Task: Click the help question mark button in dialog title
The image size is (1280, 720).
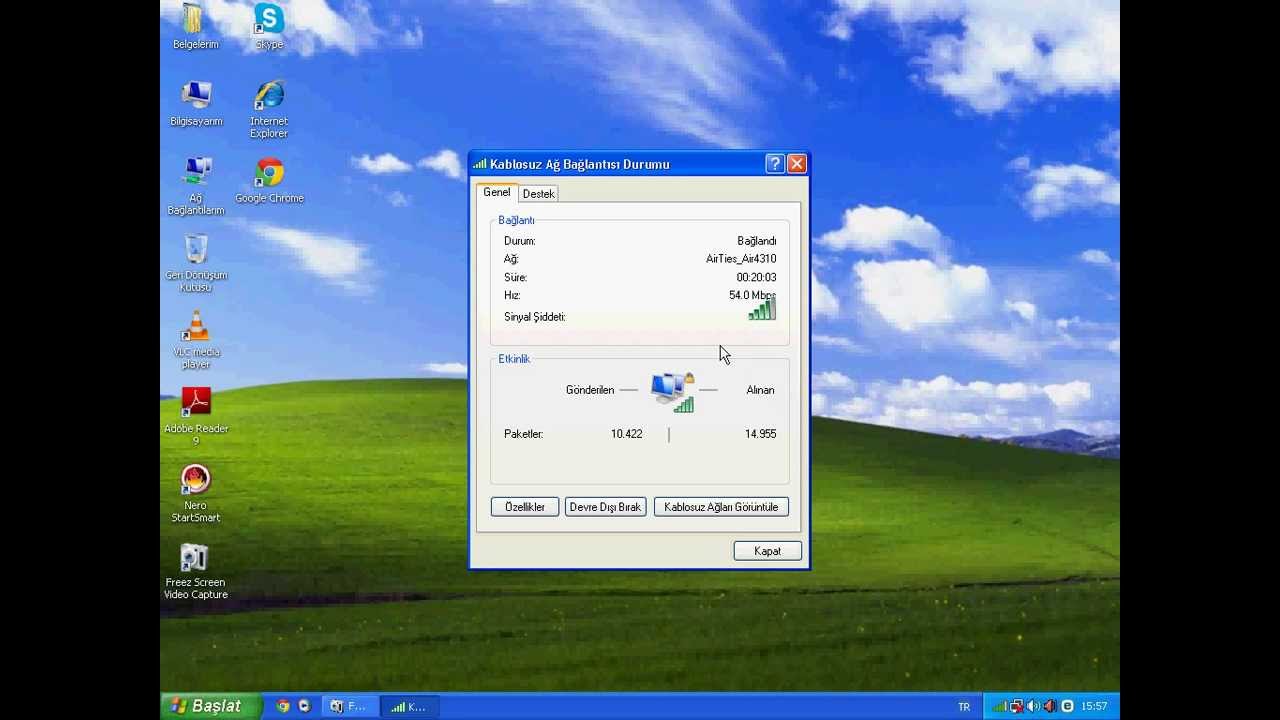Action: pos(775,164)
